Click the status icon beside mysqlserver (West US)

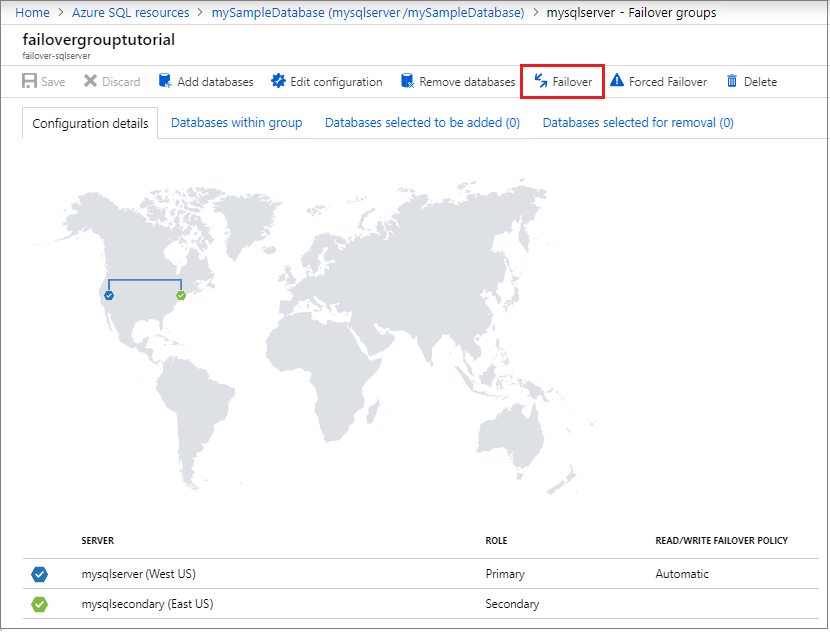pos(38,574)
